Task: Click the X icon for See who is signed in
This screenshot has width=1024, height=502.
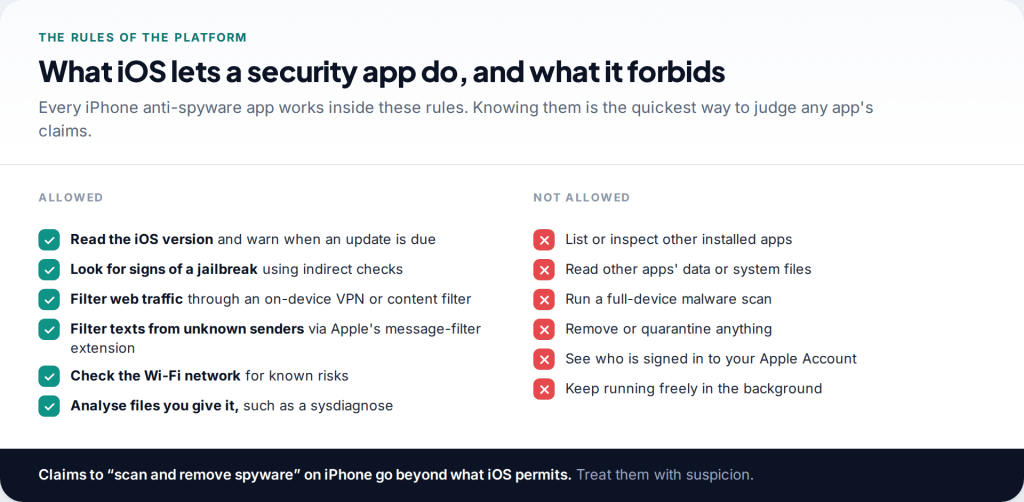Action: [x=544, y=360]
